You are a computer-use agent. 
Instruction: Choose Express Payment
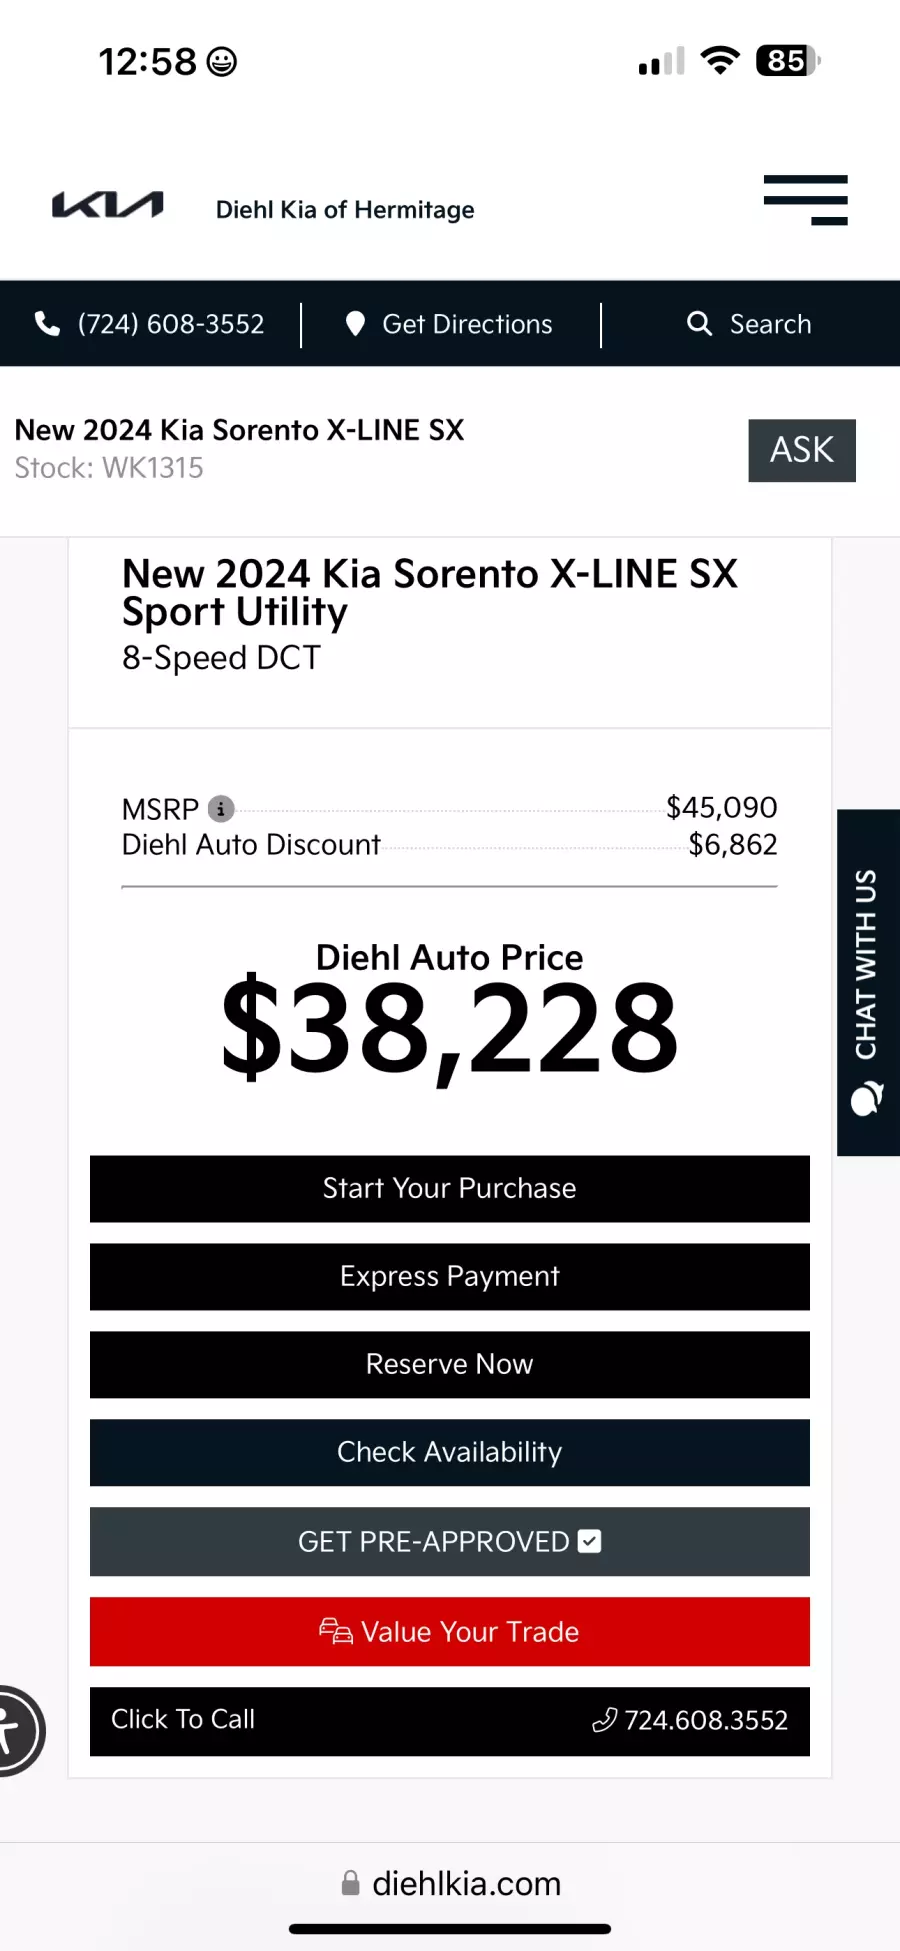click(x=449, y=1276)
